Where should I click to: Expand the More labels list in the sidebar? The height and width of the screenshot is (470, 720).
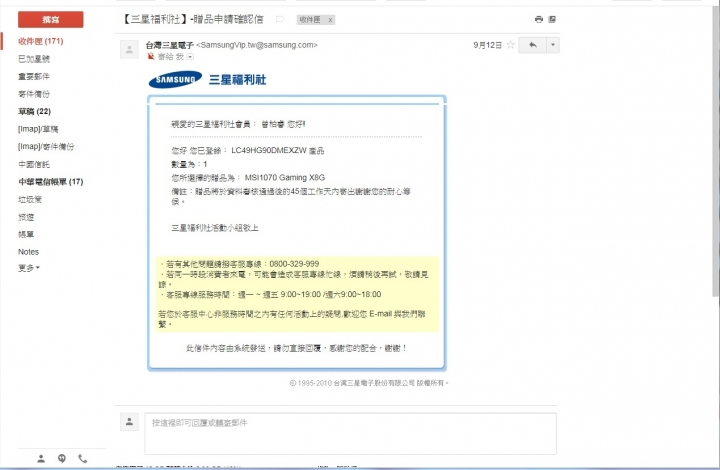click(29, 268)
